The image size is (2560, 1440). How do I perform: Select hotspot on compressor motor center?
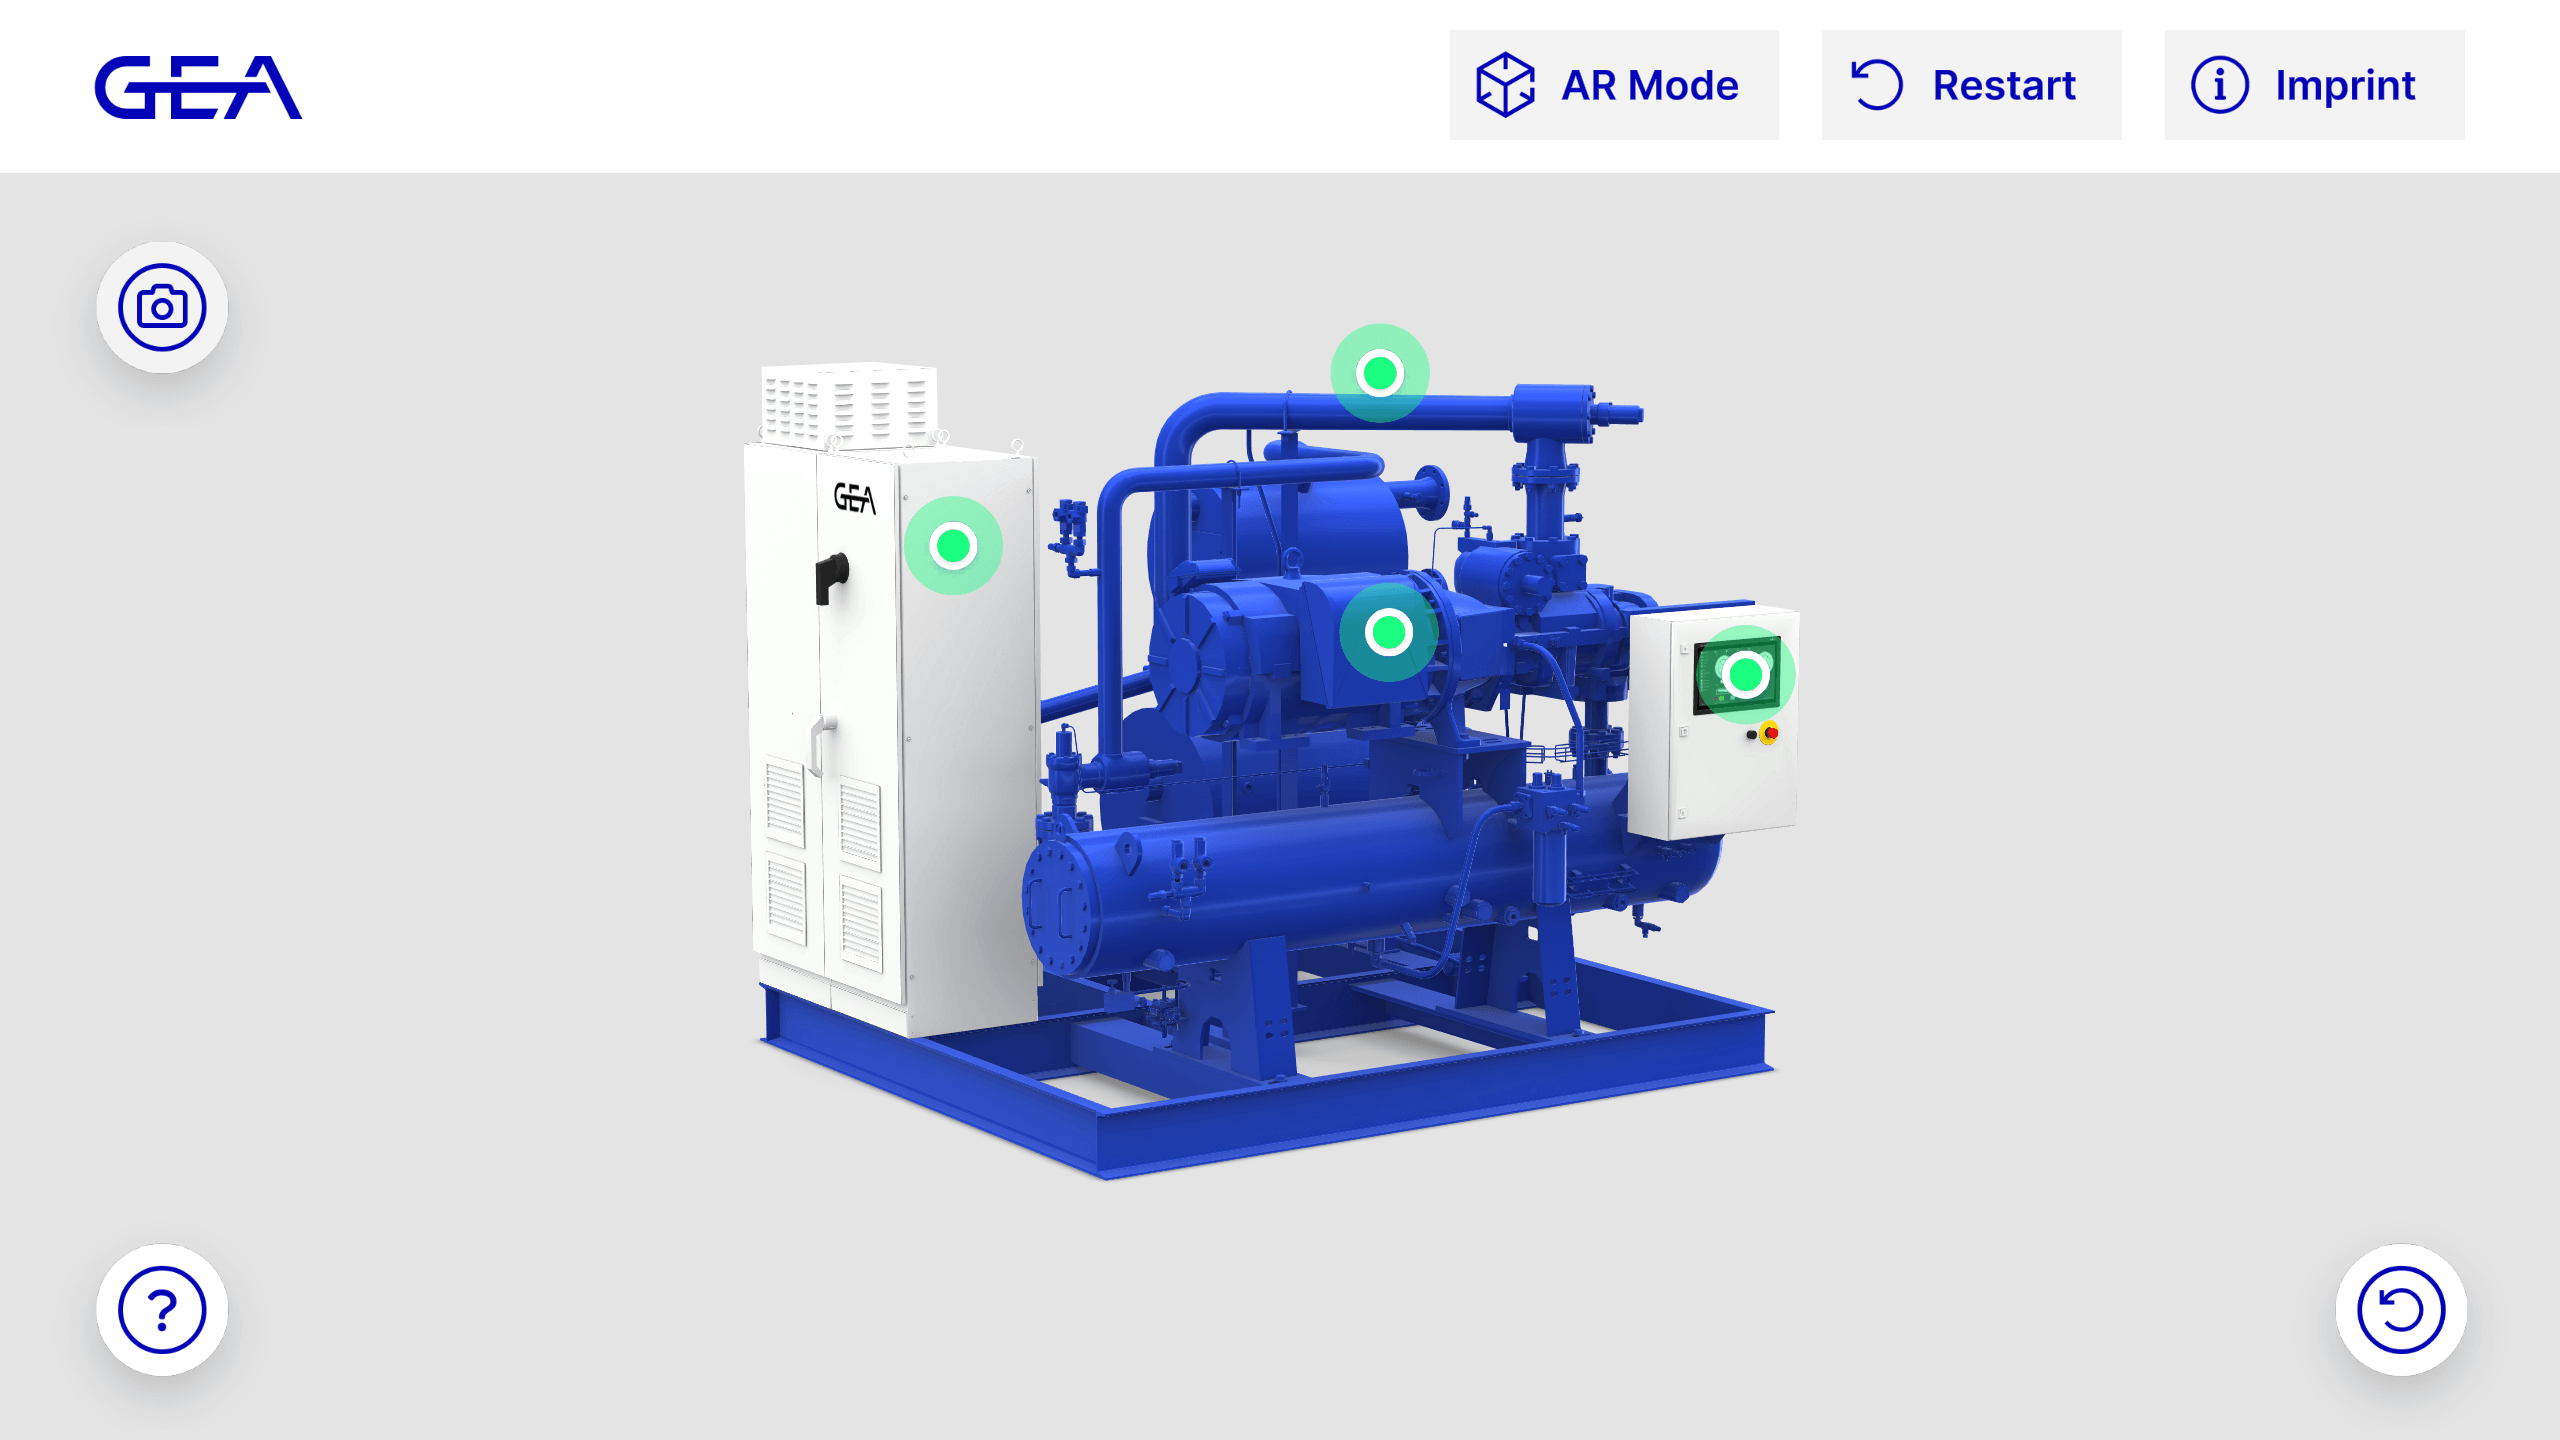click(1389, 632)
